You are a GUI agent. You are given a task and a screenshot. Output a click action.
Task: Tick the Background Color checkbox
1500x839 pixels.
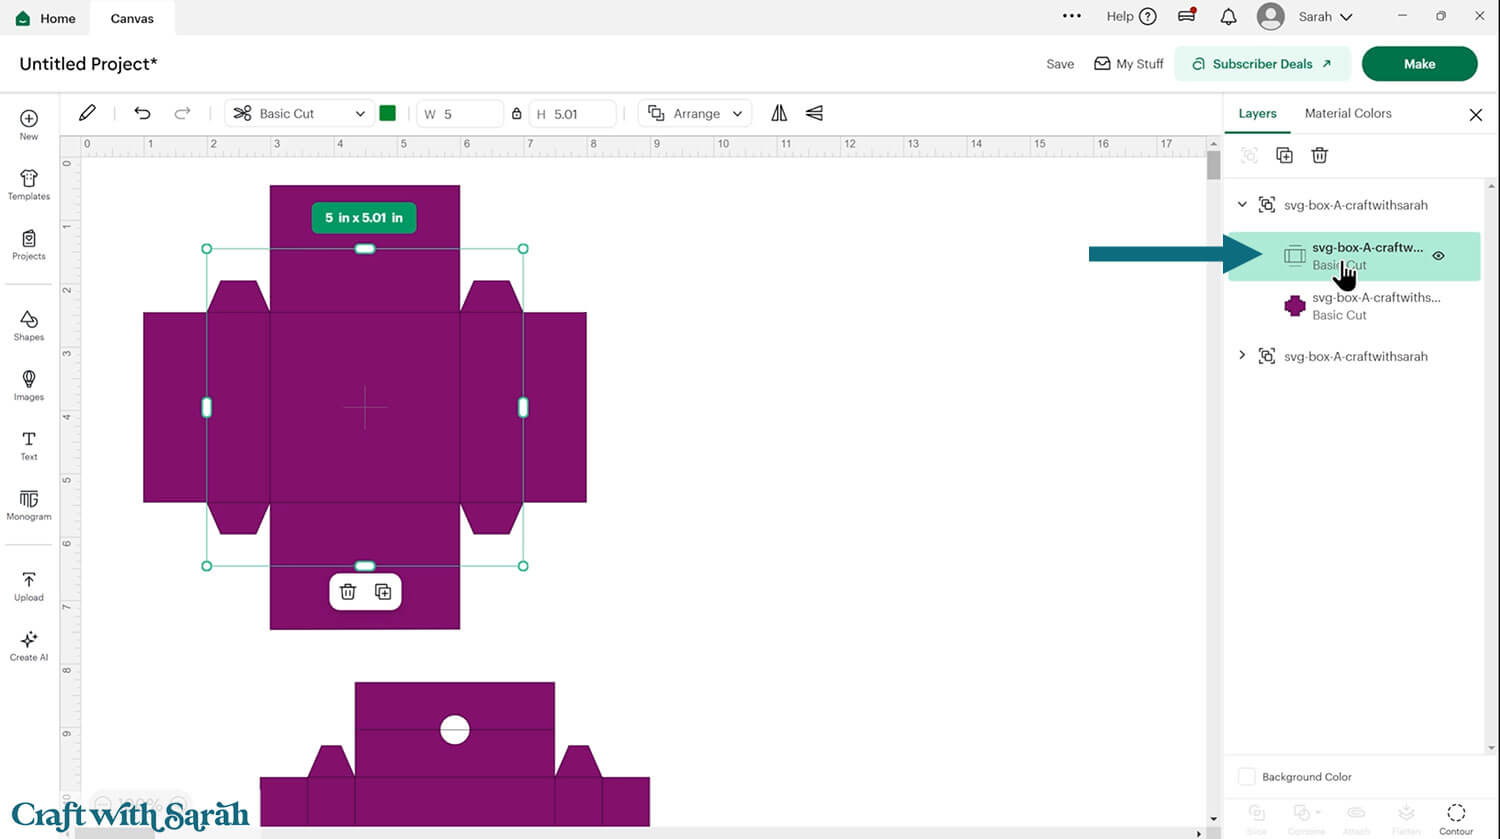(1247, 777)
